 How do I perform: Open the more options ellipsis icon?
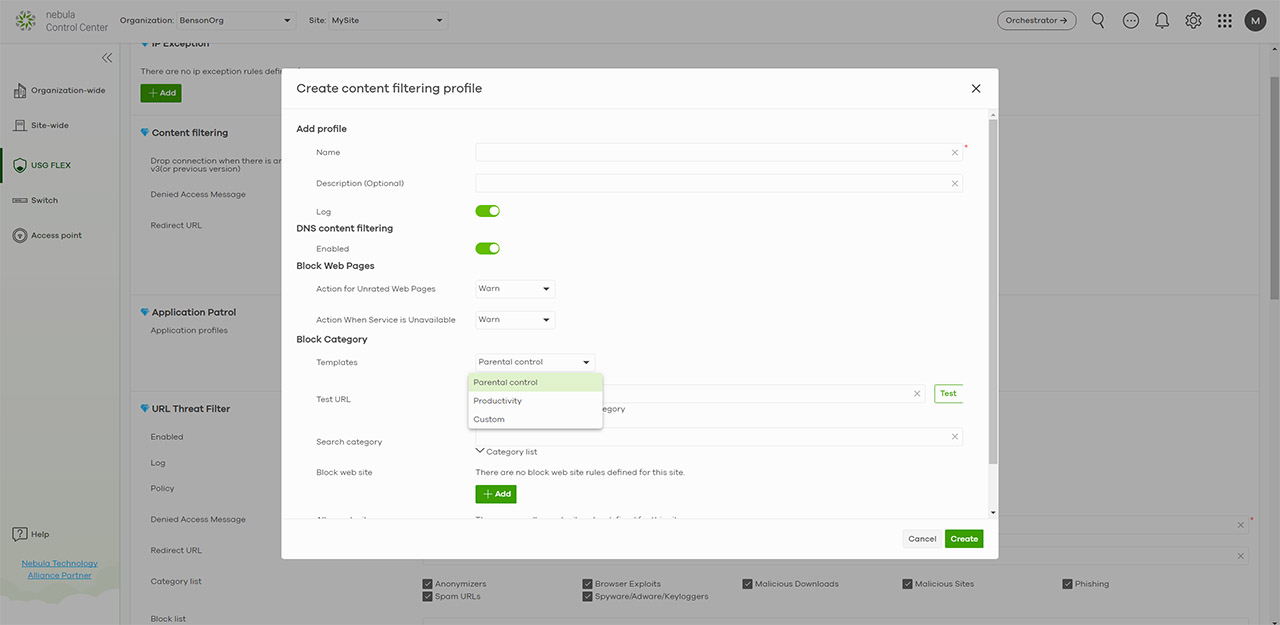[1131, 20]
